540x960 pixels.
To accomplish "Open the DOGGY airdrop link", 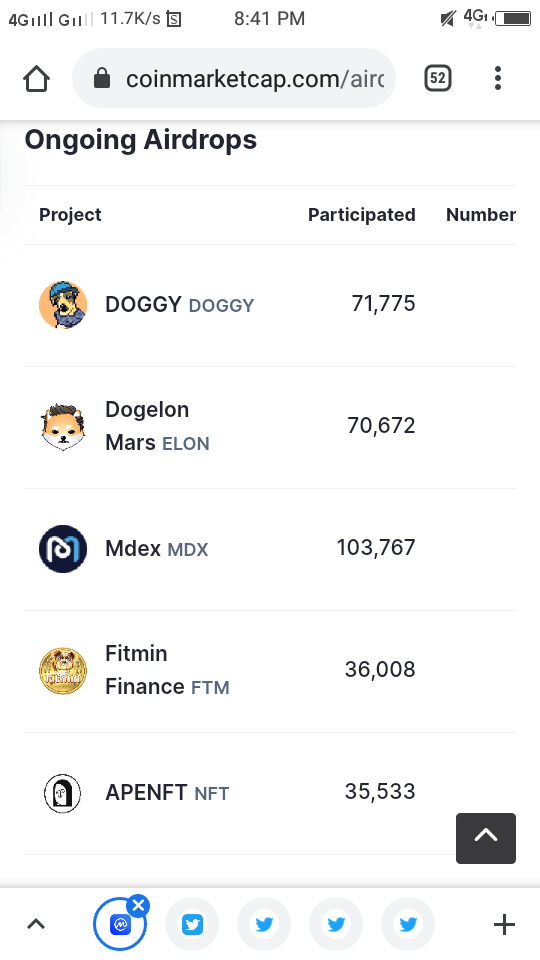I will point(179,304).
